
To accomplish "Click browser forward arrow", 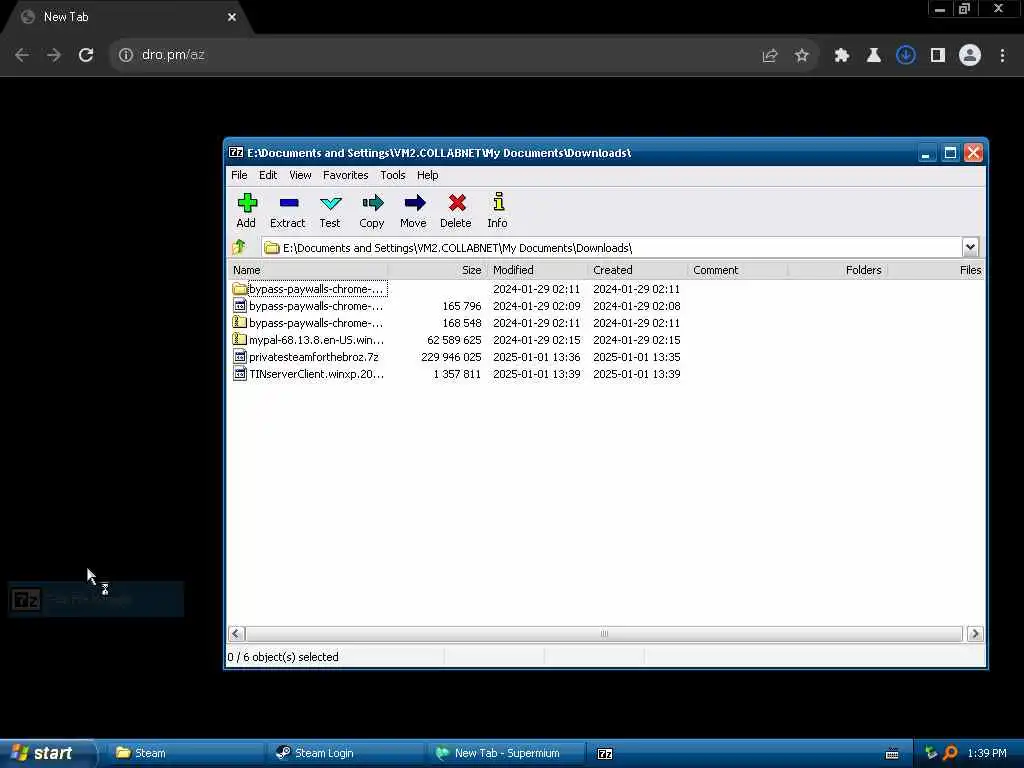I will coord(54,55).
